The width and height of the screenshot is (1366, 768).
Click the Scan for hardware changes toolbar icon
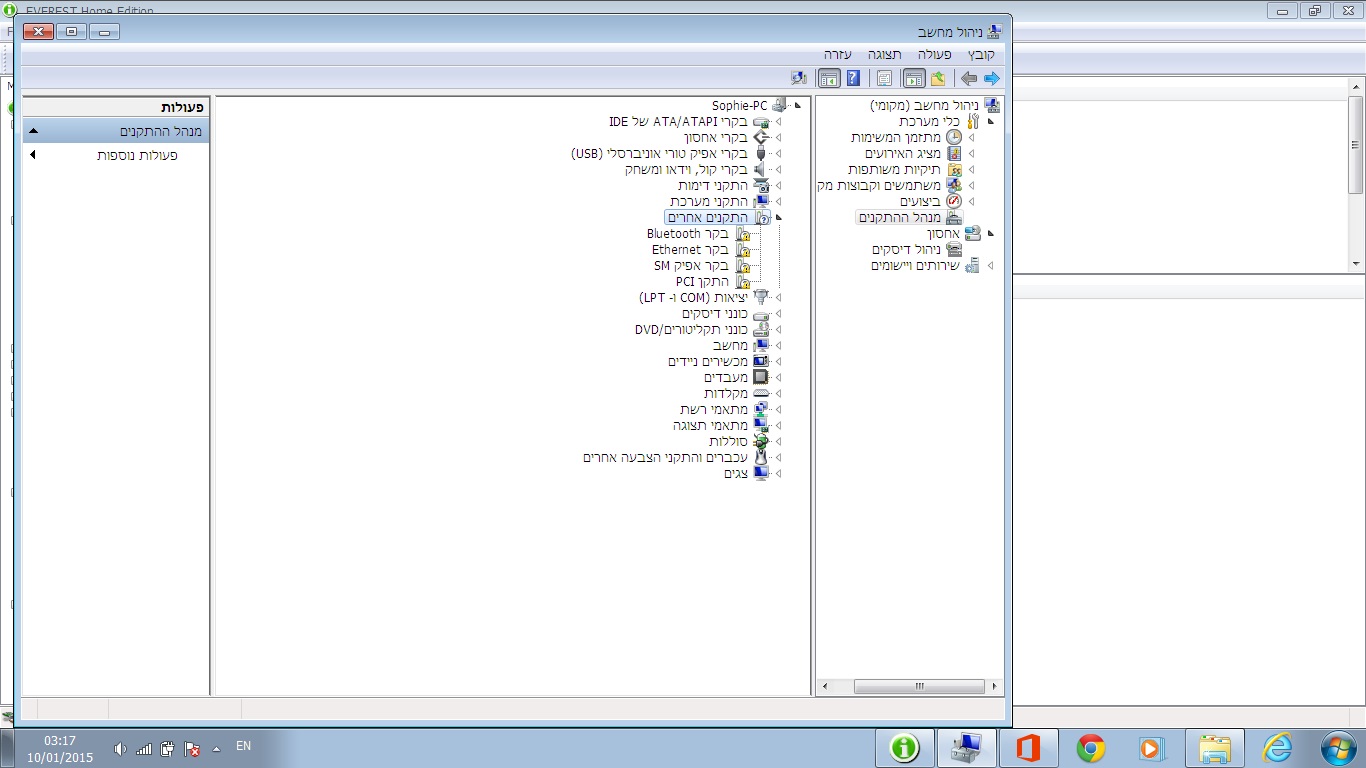[x=798, y=78]
